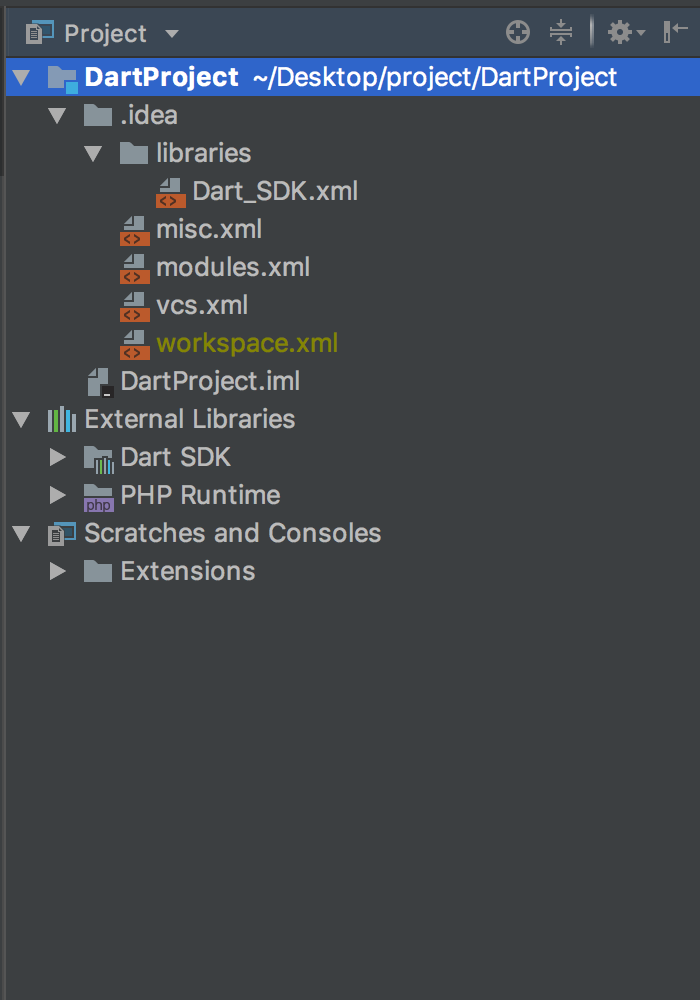Click the scroll from source target icon
Screen dimensions: 700x1000
[517, 33]
